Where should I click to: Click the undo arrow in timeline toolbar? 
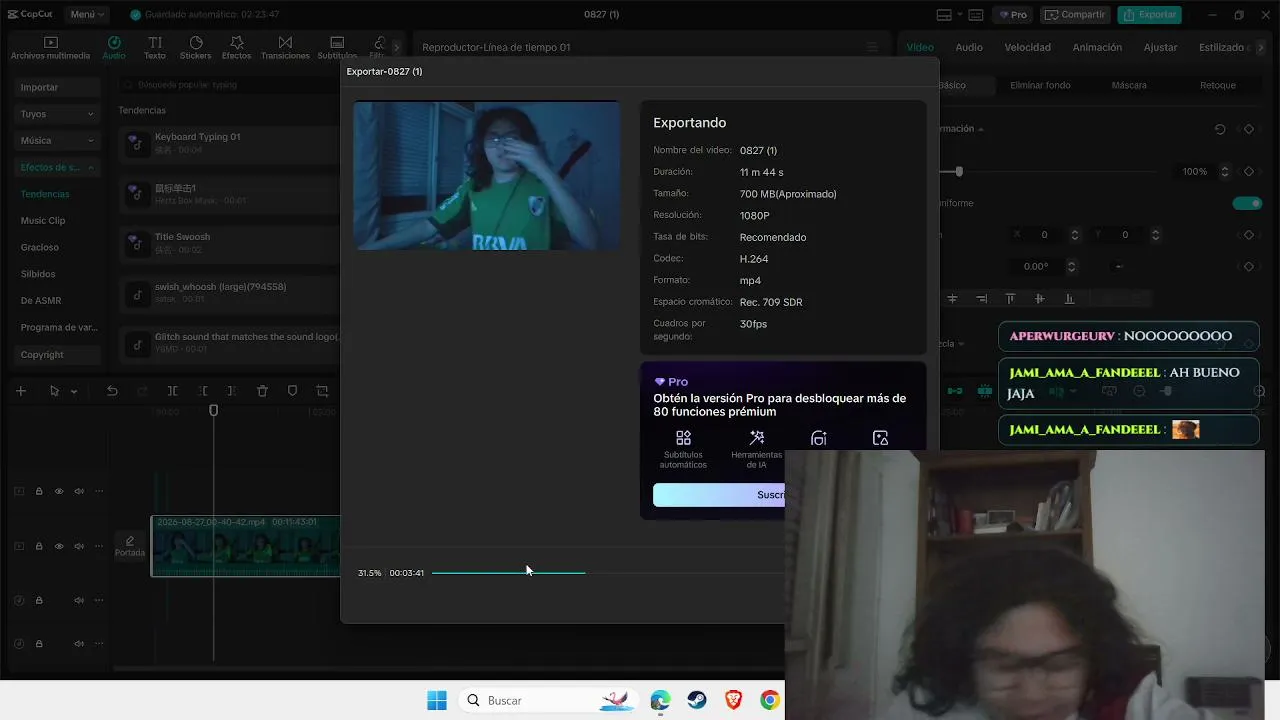[x=112, y=391]
